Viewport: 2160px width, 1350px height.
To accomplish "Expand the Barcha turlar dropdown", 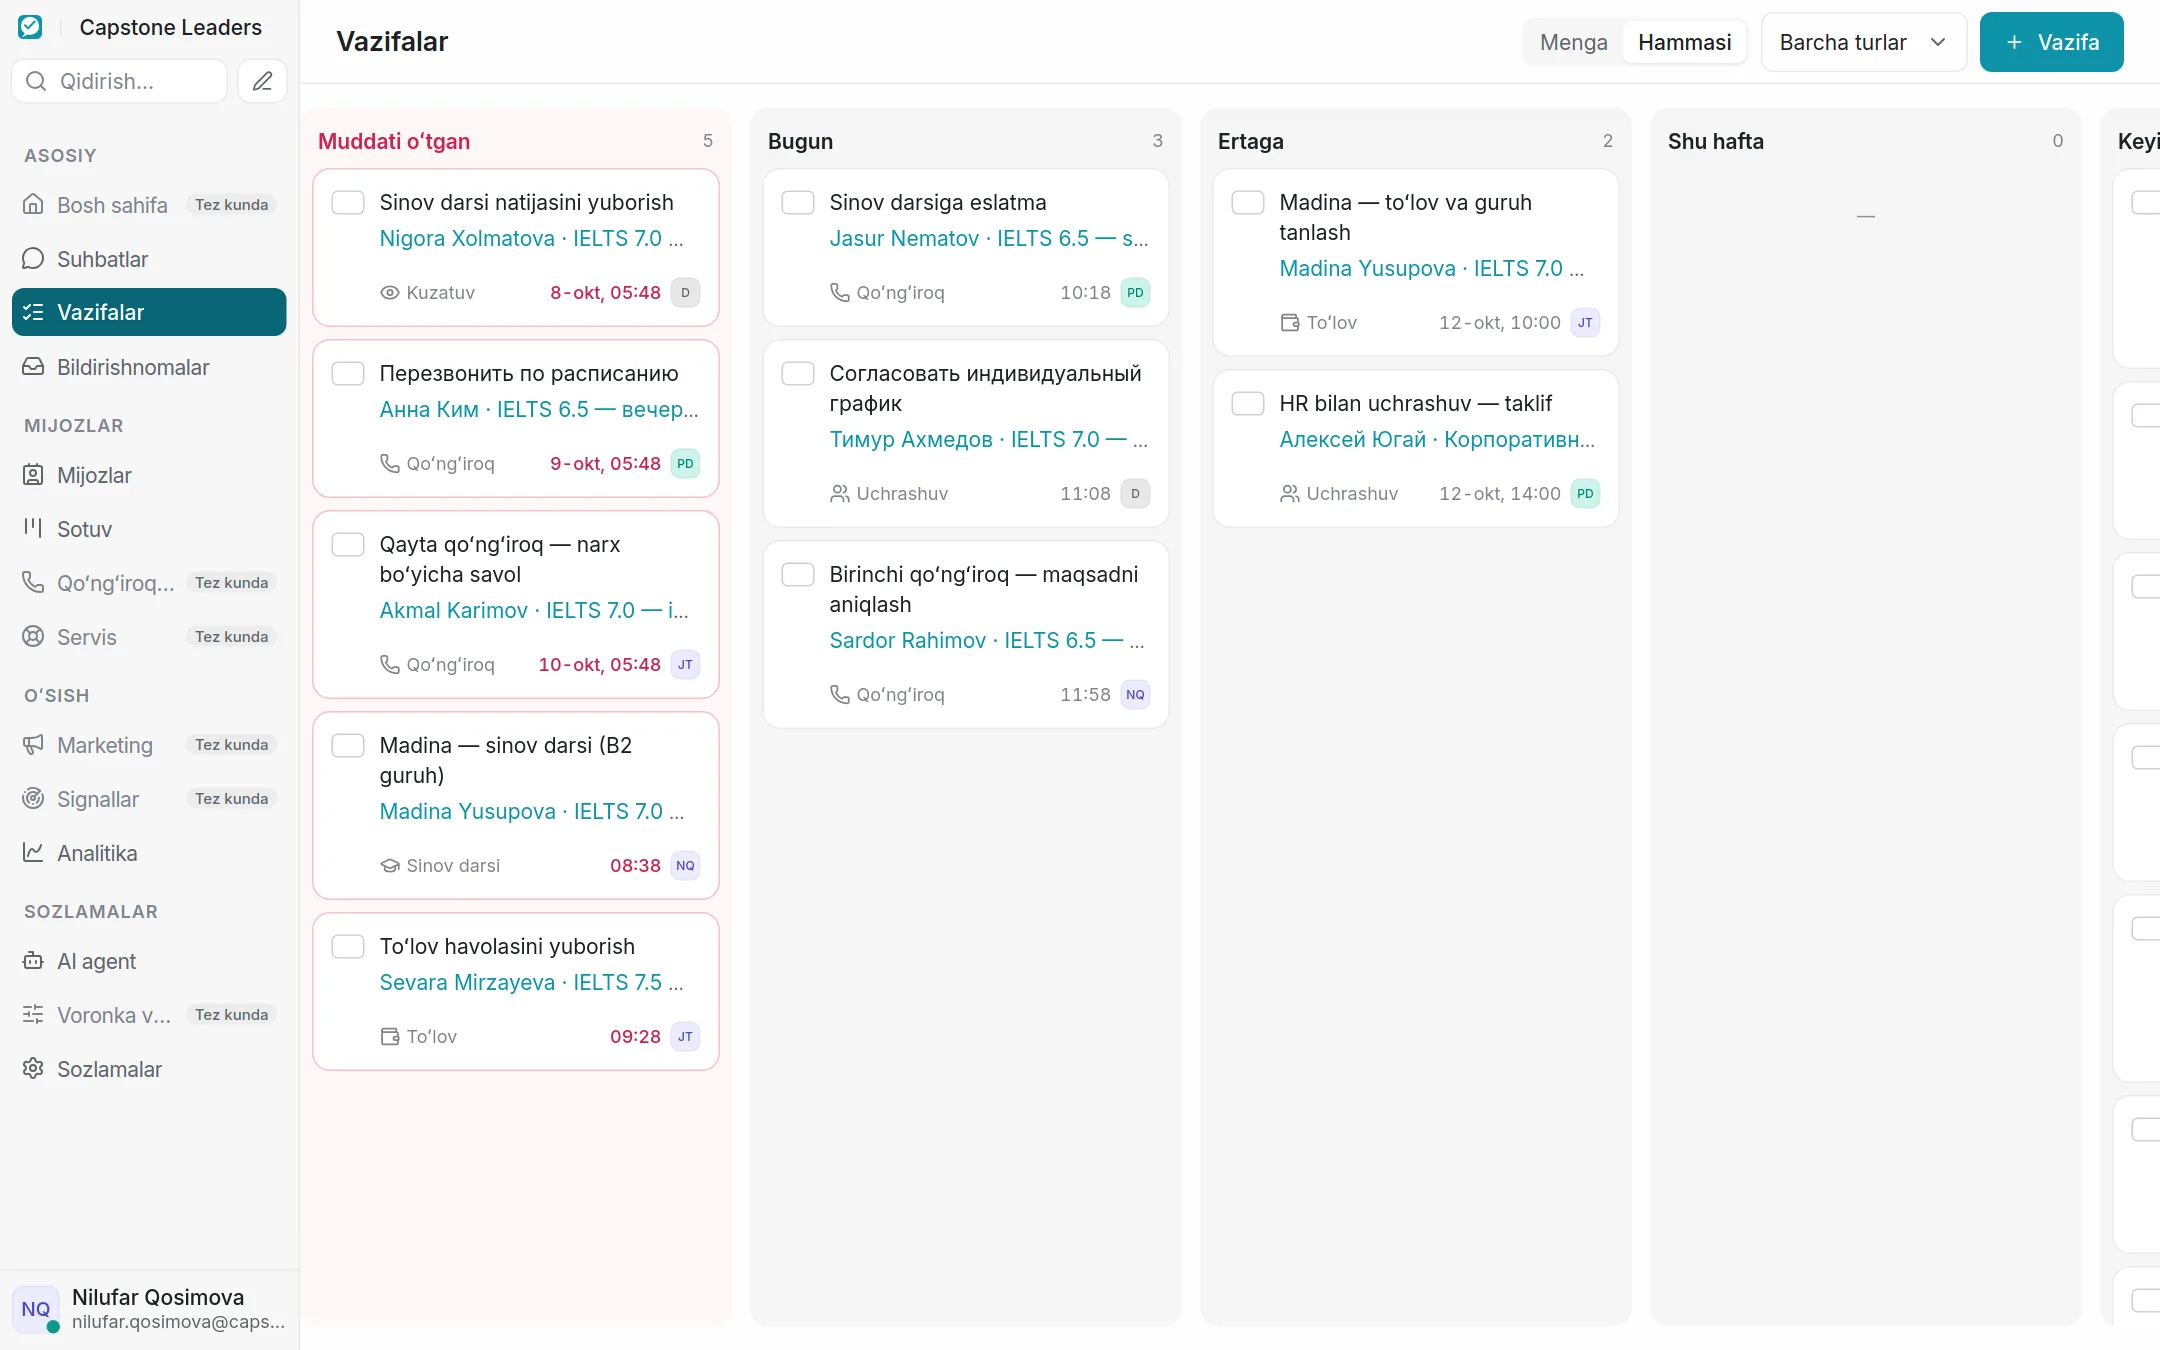I will (x=1864, y=42).
